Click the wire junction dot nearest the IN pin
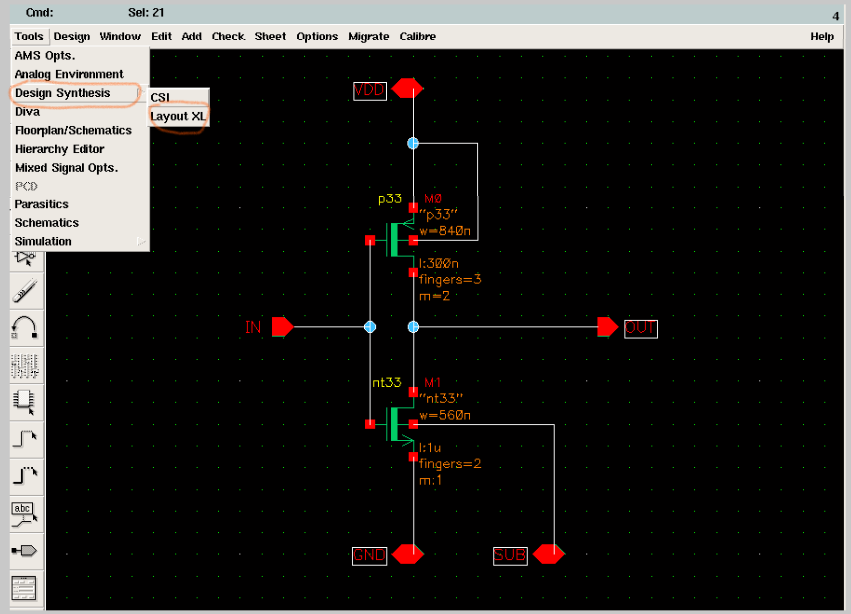 (370, 327)
